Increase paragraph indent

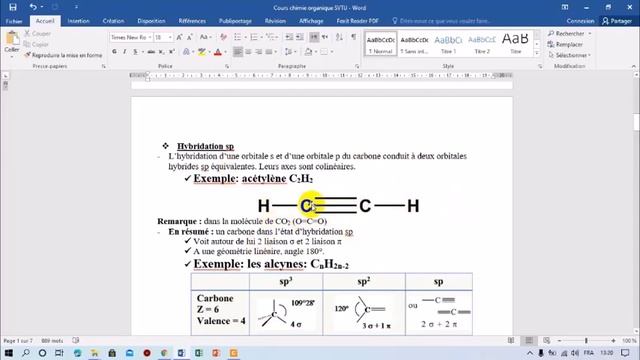coord(299,37)
